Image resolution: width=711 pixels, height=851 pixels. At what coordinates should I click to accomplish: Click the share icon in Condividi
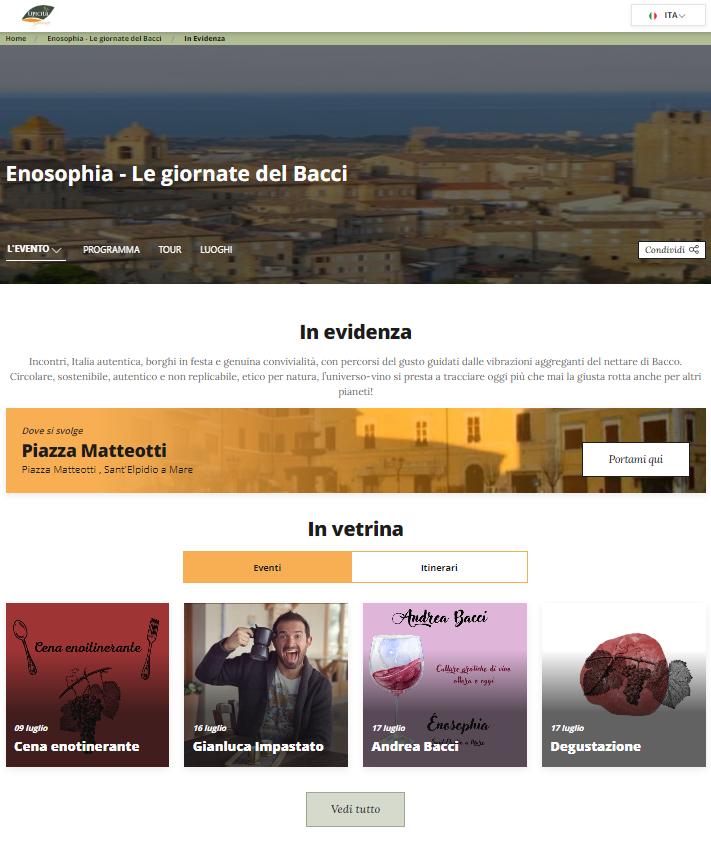click(694, 250)
